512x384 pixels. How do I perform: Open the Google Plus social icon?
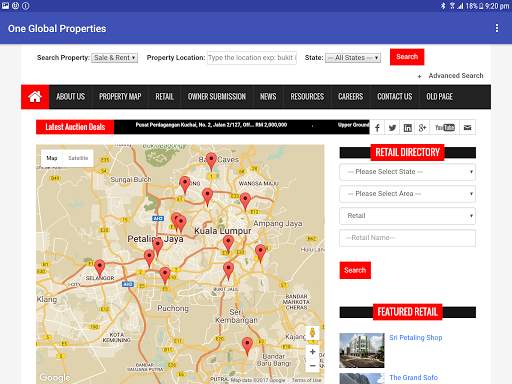tap(422, 128)
